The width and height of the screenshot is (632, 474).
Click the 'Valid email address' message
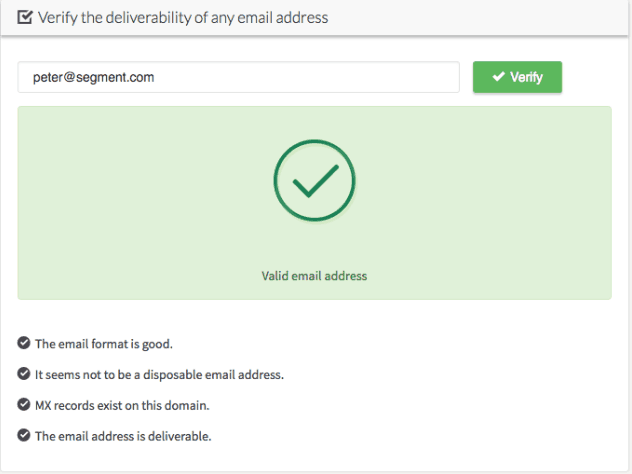coord(314,276)
